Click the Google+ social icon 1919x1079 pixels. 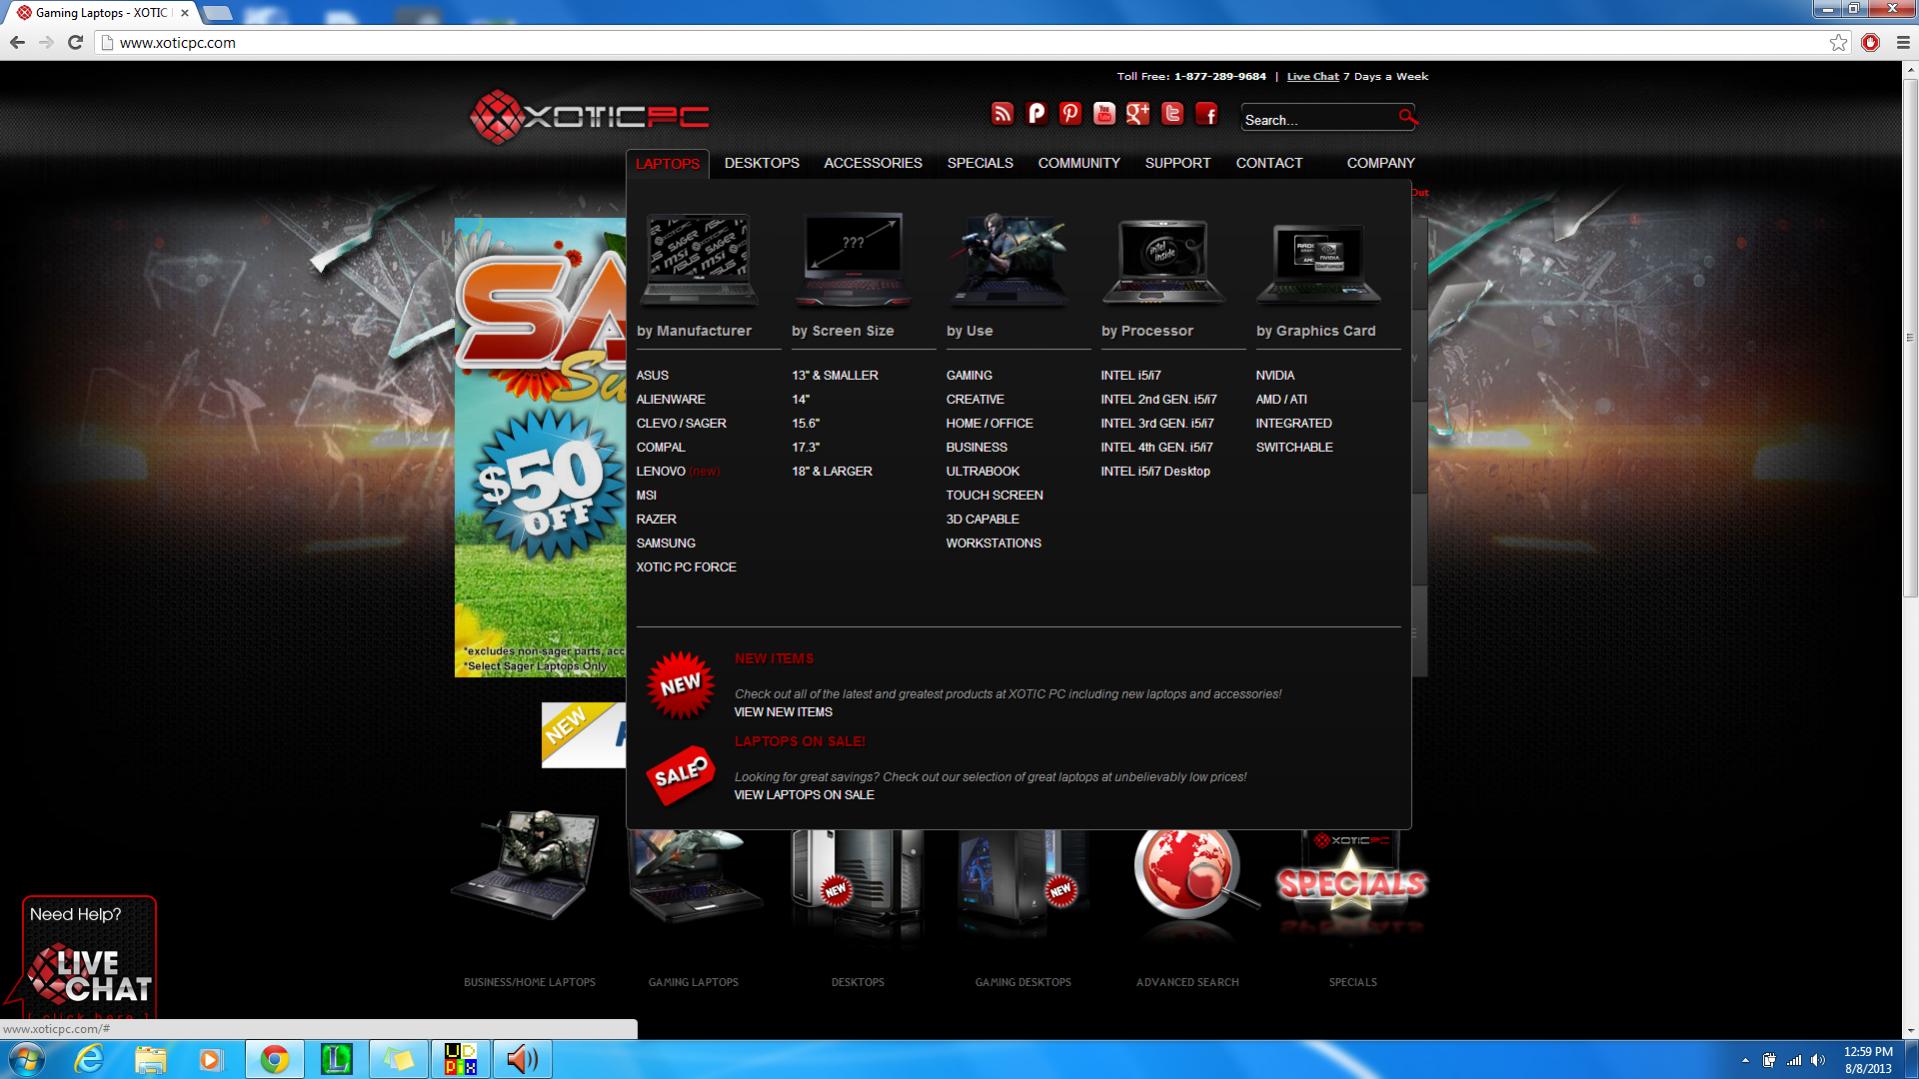[x=1138, y=114]
